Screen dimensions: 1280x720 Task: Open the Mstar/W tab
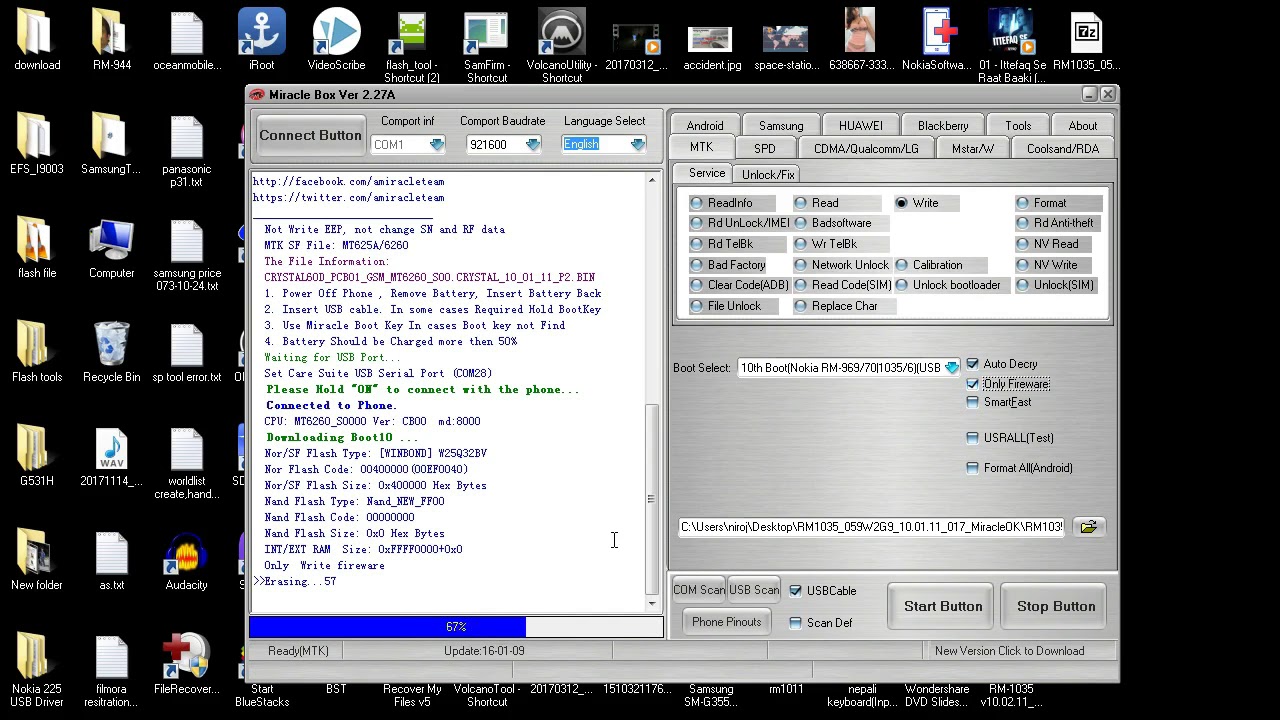pyautogui.click(x=973, y=149)
